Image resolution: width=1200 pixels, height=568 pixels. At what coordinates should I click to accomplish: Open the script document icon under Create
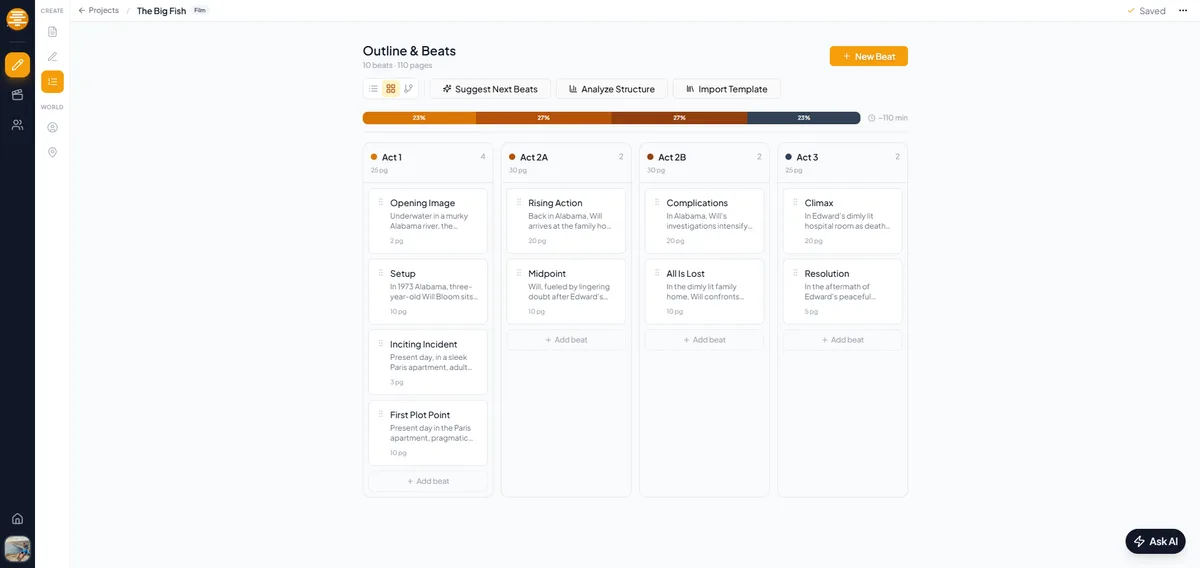(x=52, y=32)
